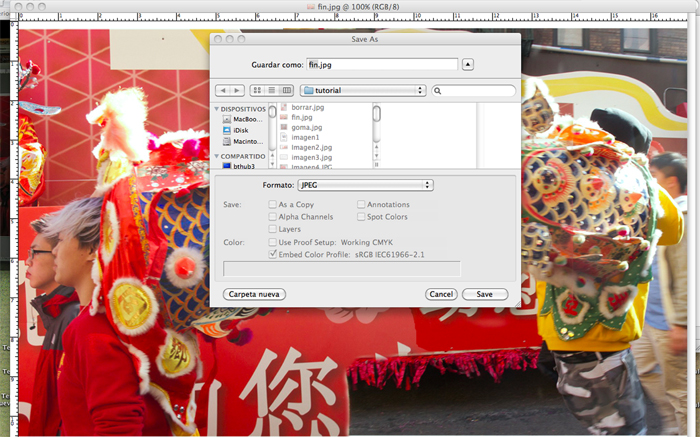This screenshot has width=700, height=437.
Task: Click the Macintosh hard drive icon
Action: [x=226, y=142]
